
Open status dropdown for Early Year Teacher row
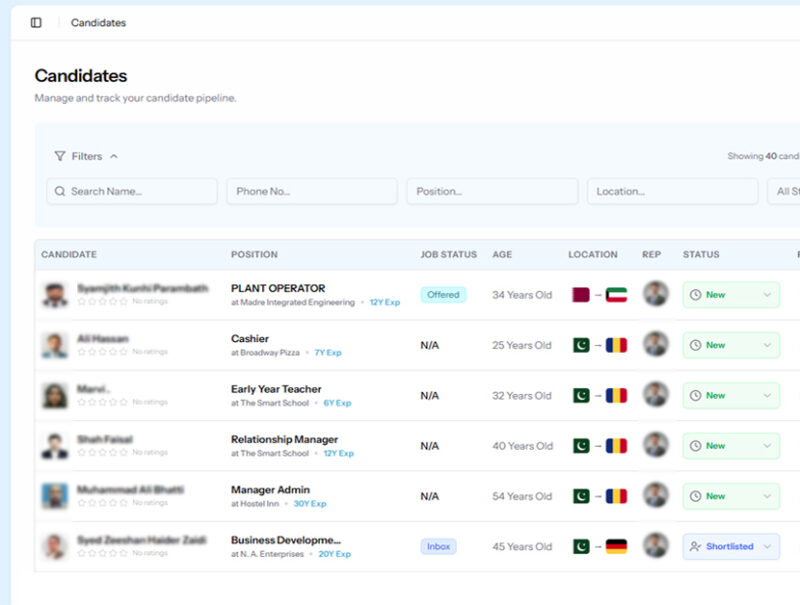731,395
